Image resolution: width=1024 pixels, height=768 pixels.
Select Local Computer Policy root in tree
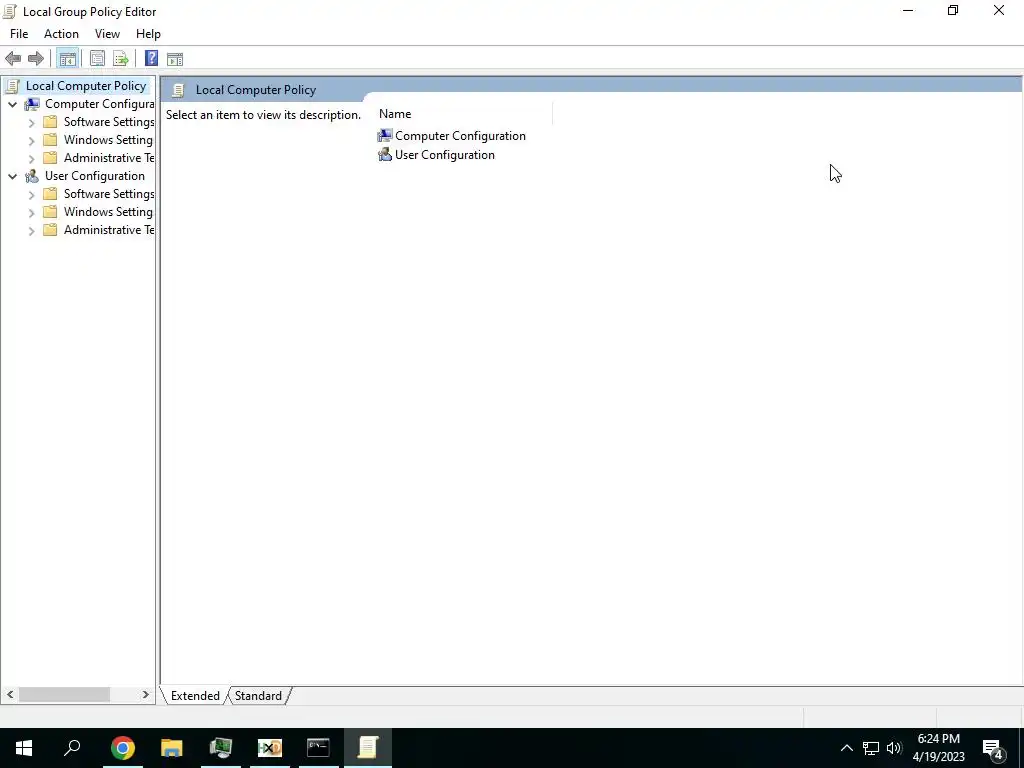pyautogui.click(x=86, y=86)
